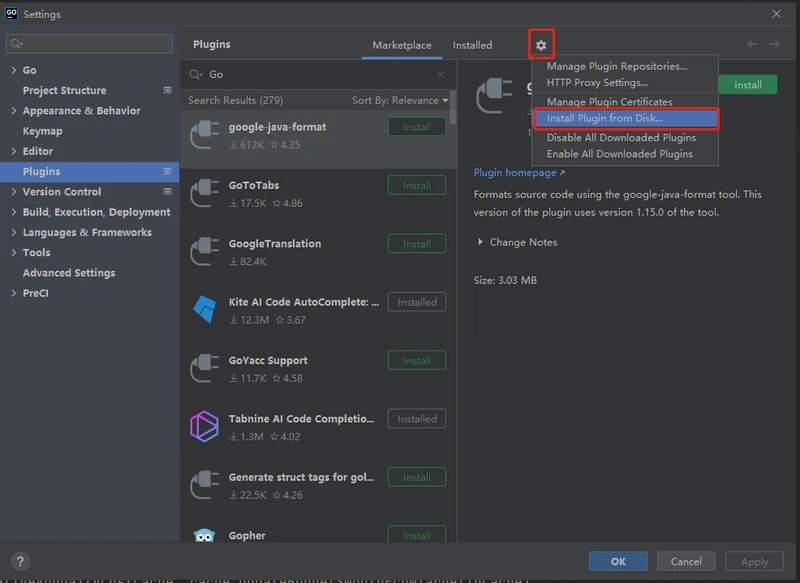Click the Tabnine plugin logo
The width and height of the screenshot is (800, 583).
tap(205, 426)
